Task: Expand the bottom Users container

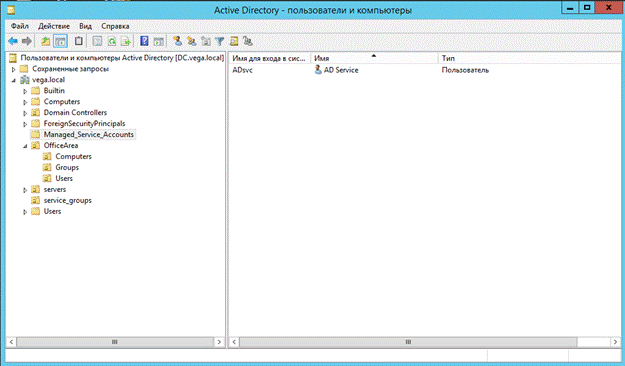Action: 25,212
